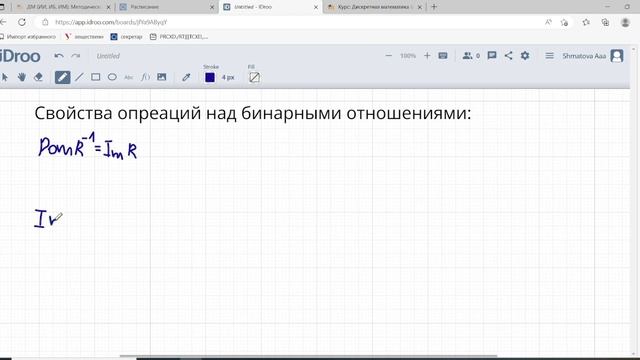Open the секретар bookmark
The width and height of the screenshot is (640, 360).
[127, 37]
